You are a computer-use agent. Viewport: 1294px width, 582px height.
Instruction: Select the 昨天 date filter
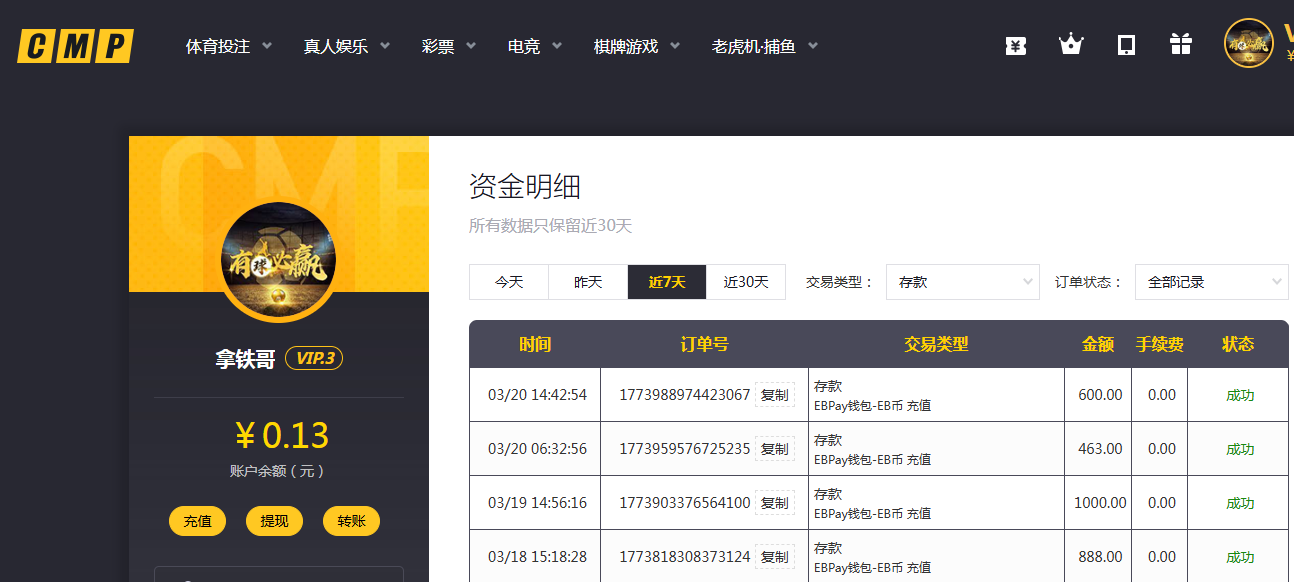588,282
